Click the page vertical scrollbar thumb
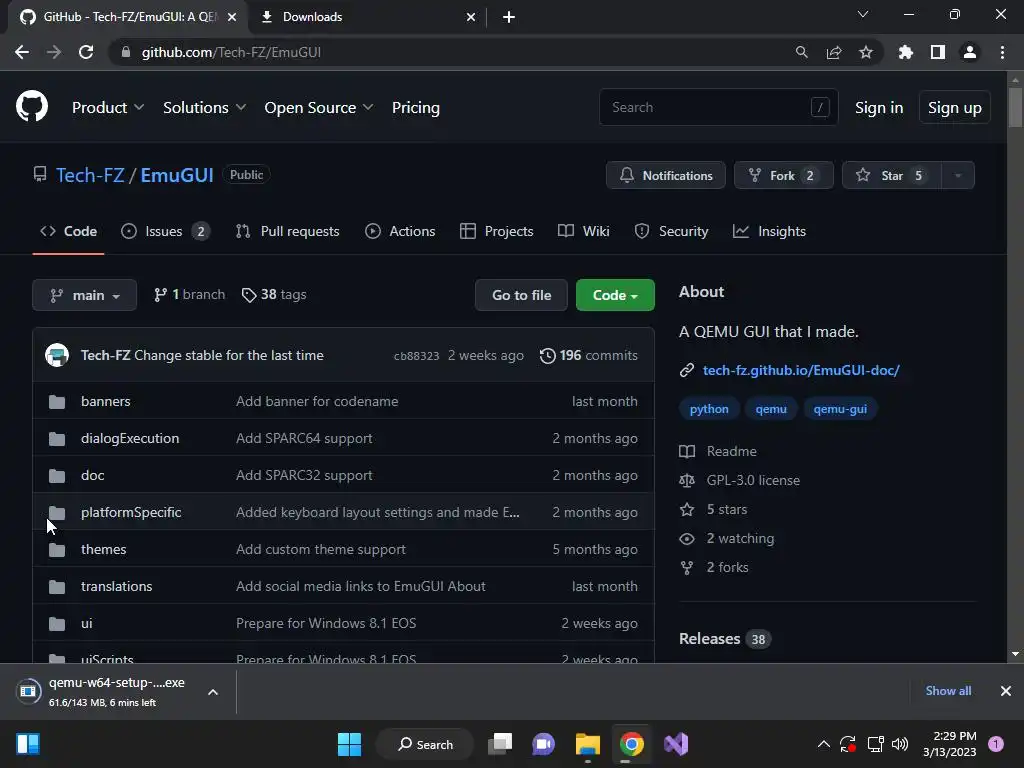The height and width of the screenshot is (768, 1024). (1015, 107)
